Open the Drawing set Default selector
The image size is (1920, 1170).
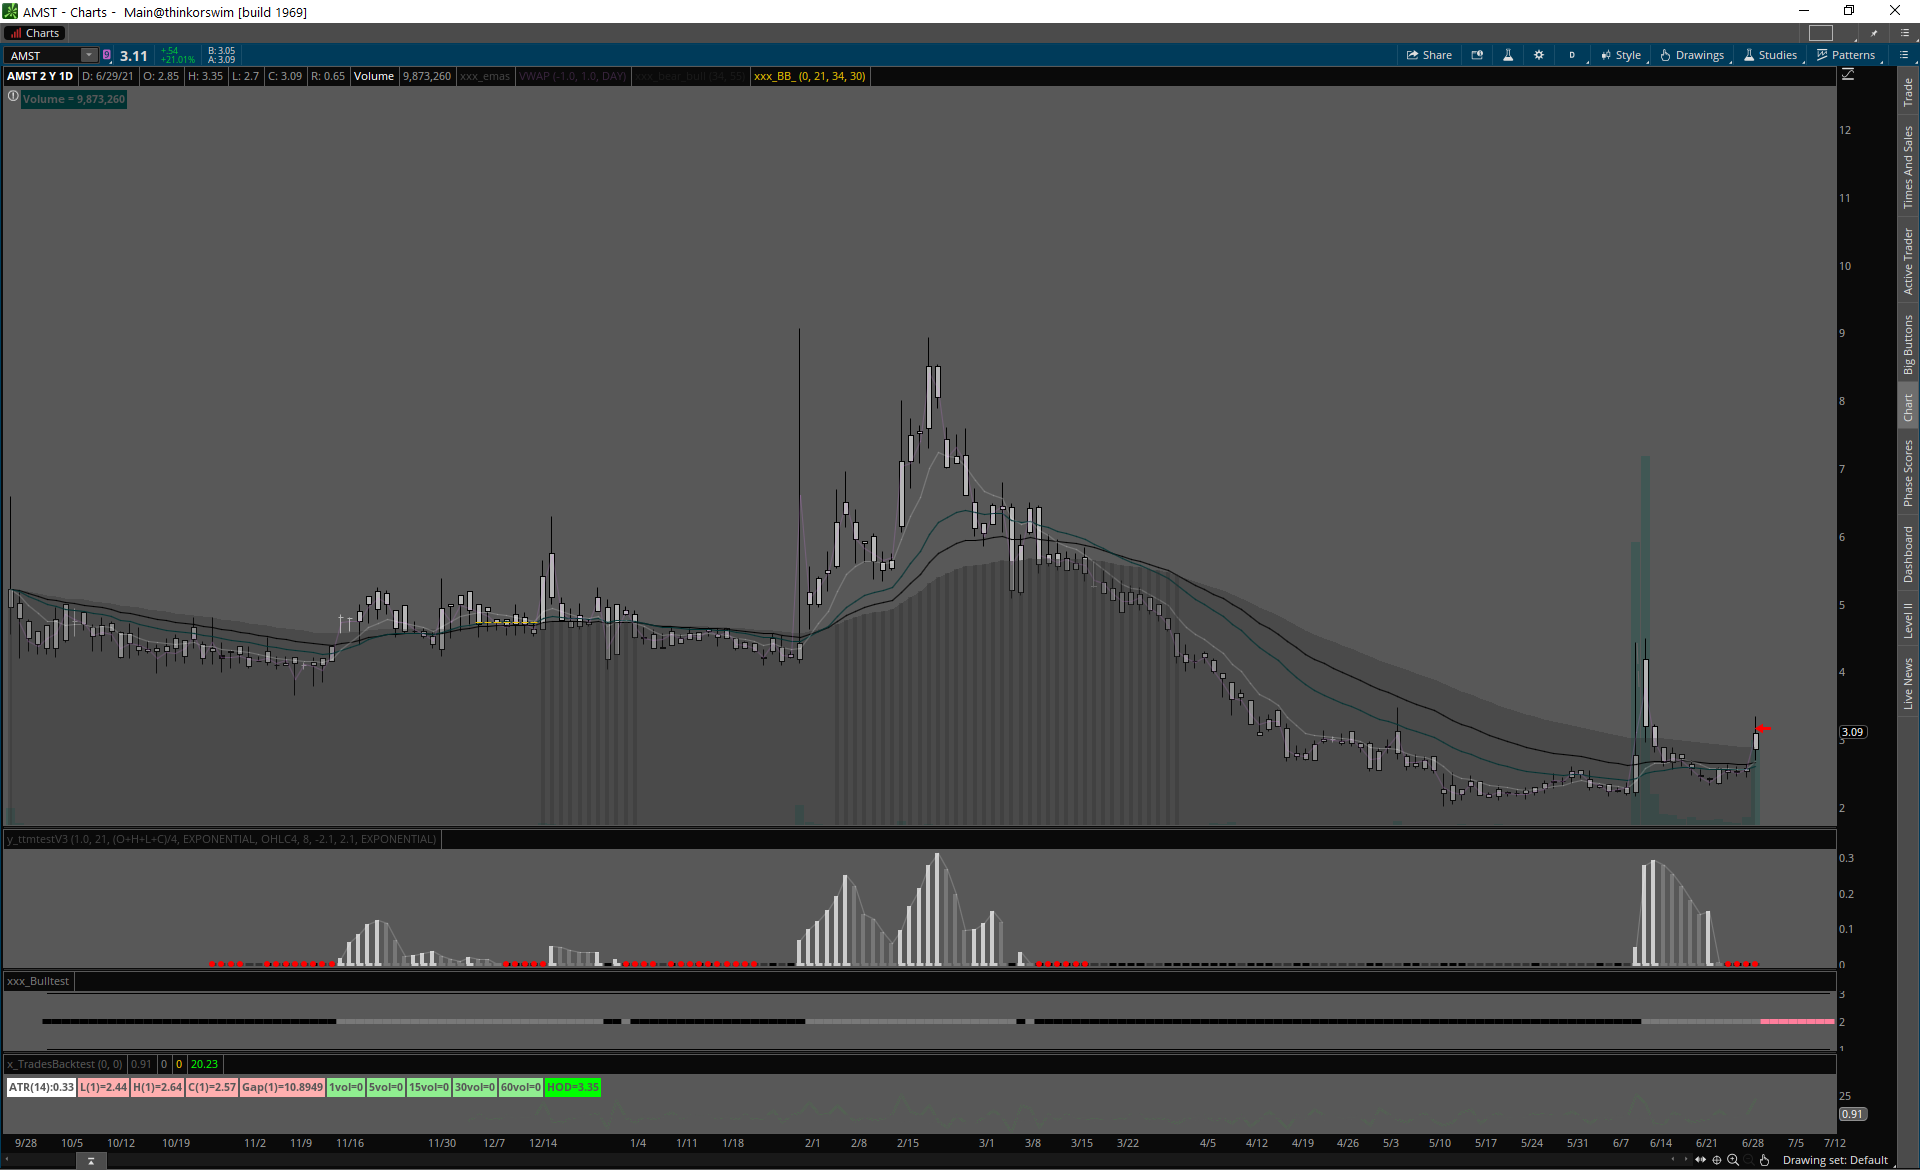pos(1835,1160)
